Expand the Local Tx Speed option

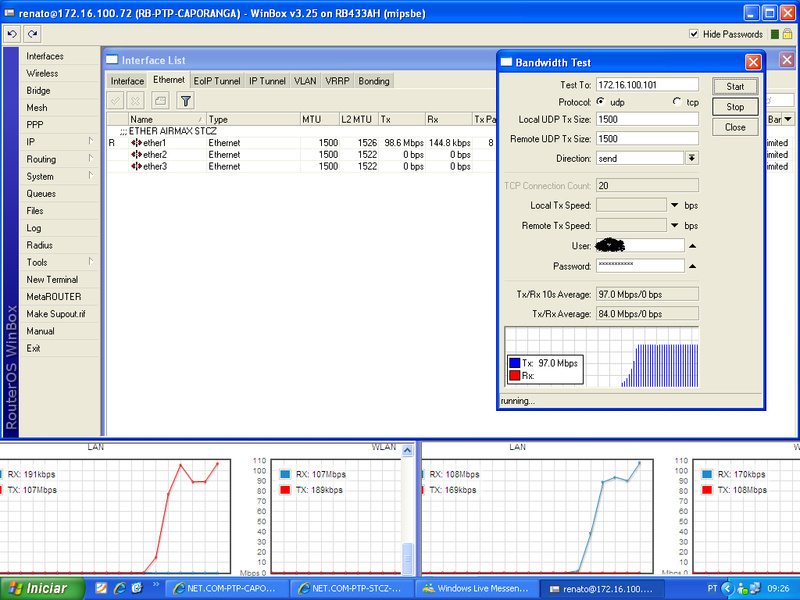click(x=674, y=205)
